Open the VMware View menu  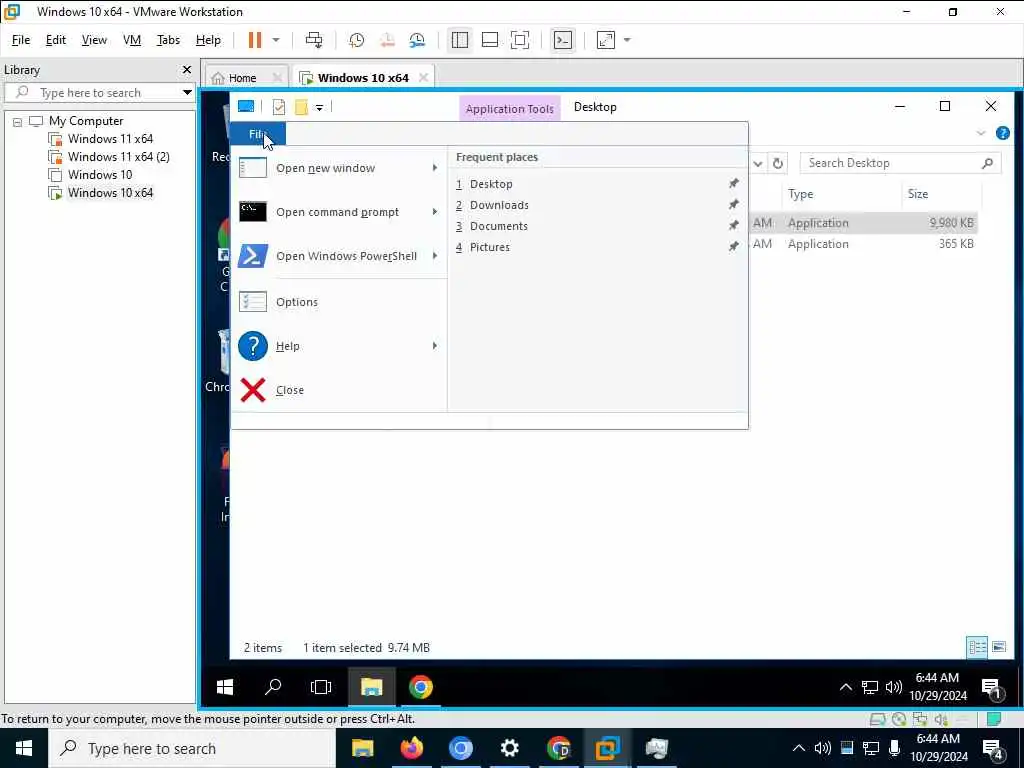pos(94,40)
